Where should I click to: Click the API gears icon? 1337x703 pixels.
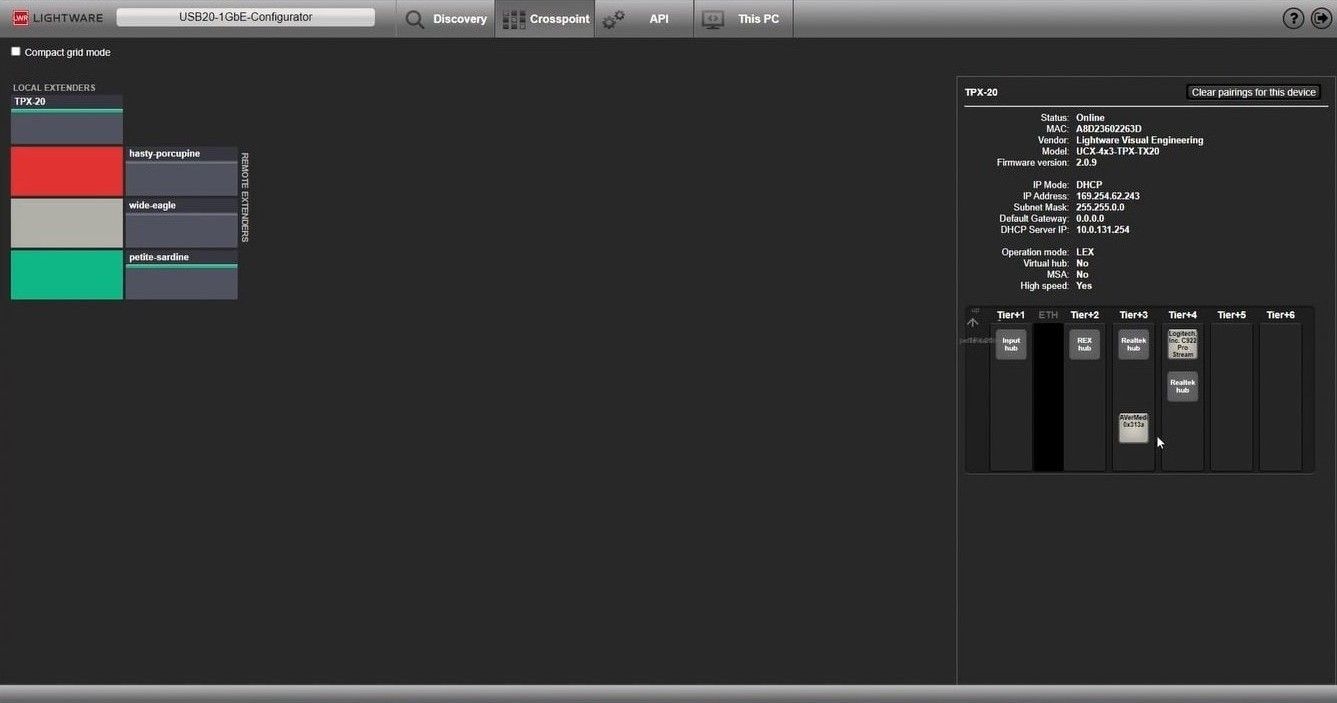click(x=613, y=19)
